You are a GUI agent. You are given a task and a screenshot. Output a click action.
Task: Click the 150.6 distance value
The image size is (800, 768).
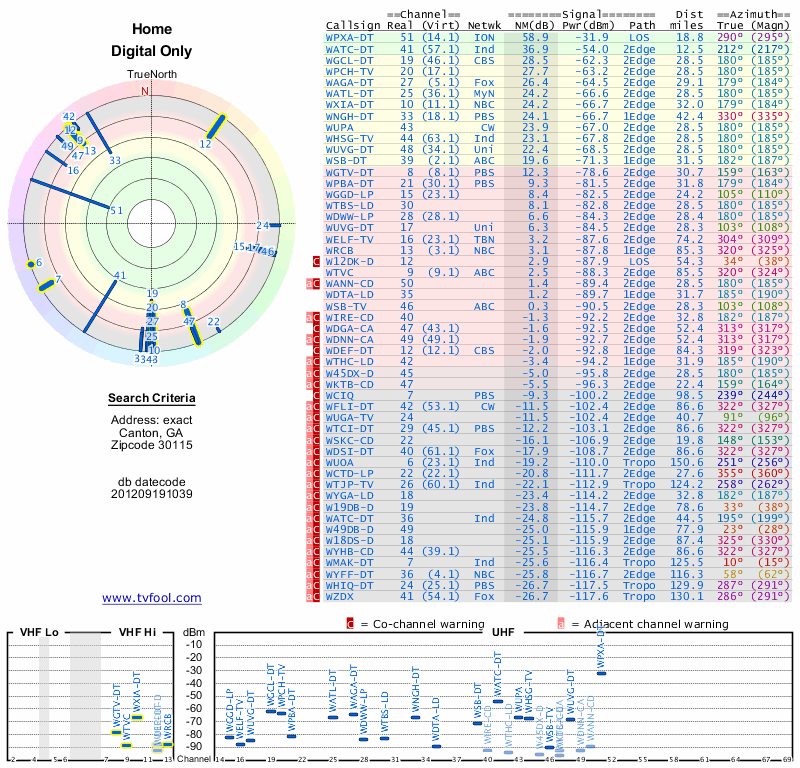pyautogui.click(x=687, y=462)
